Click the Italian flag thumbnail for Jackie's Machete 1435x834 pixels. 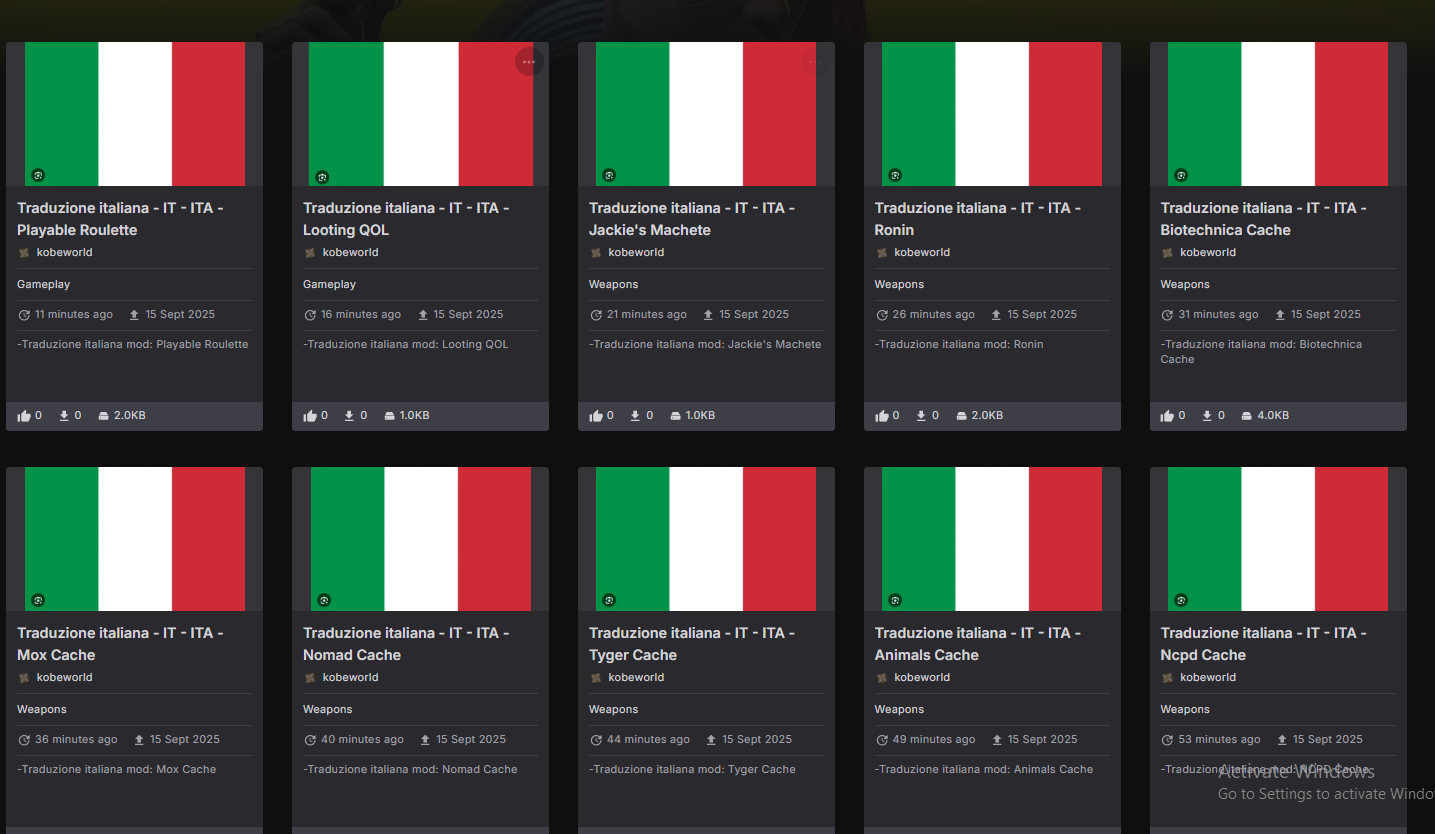706,114
